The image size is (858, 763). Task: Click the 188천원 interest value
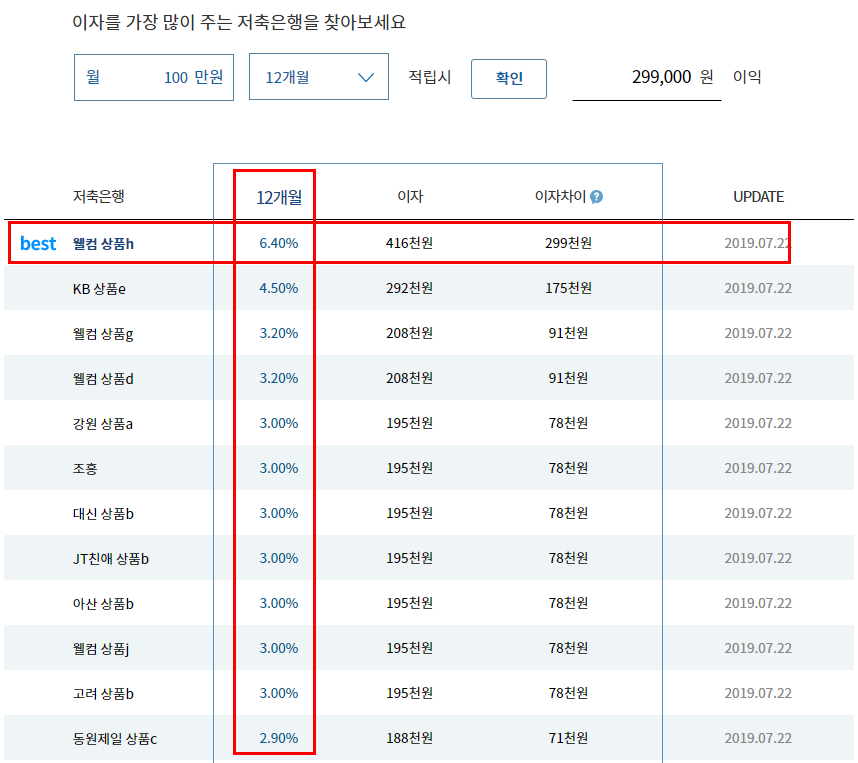tap(409, 738)
